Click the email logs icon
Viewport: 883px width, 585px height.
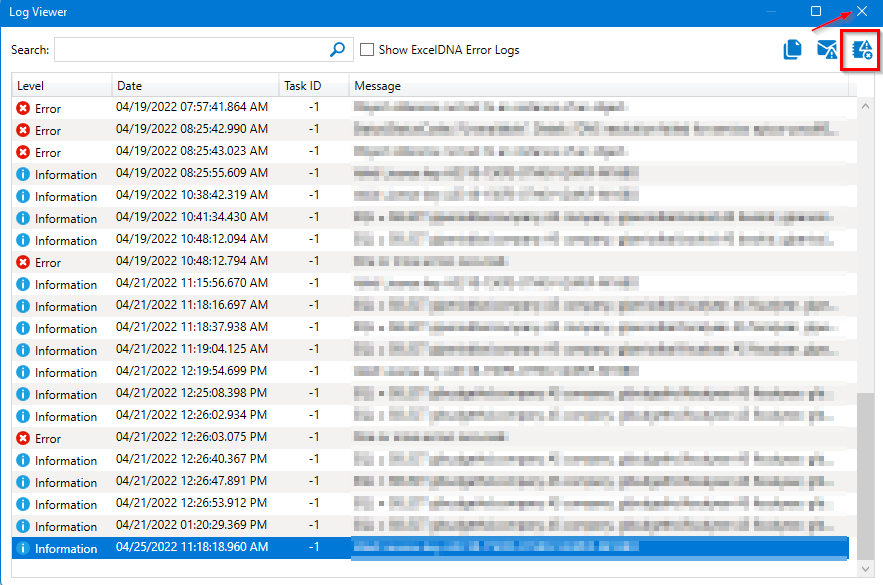[827, 50]
